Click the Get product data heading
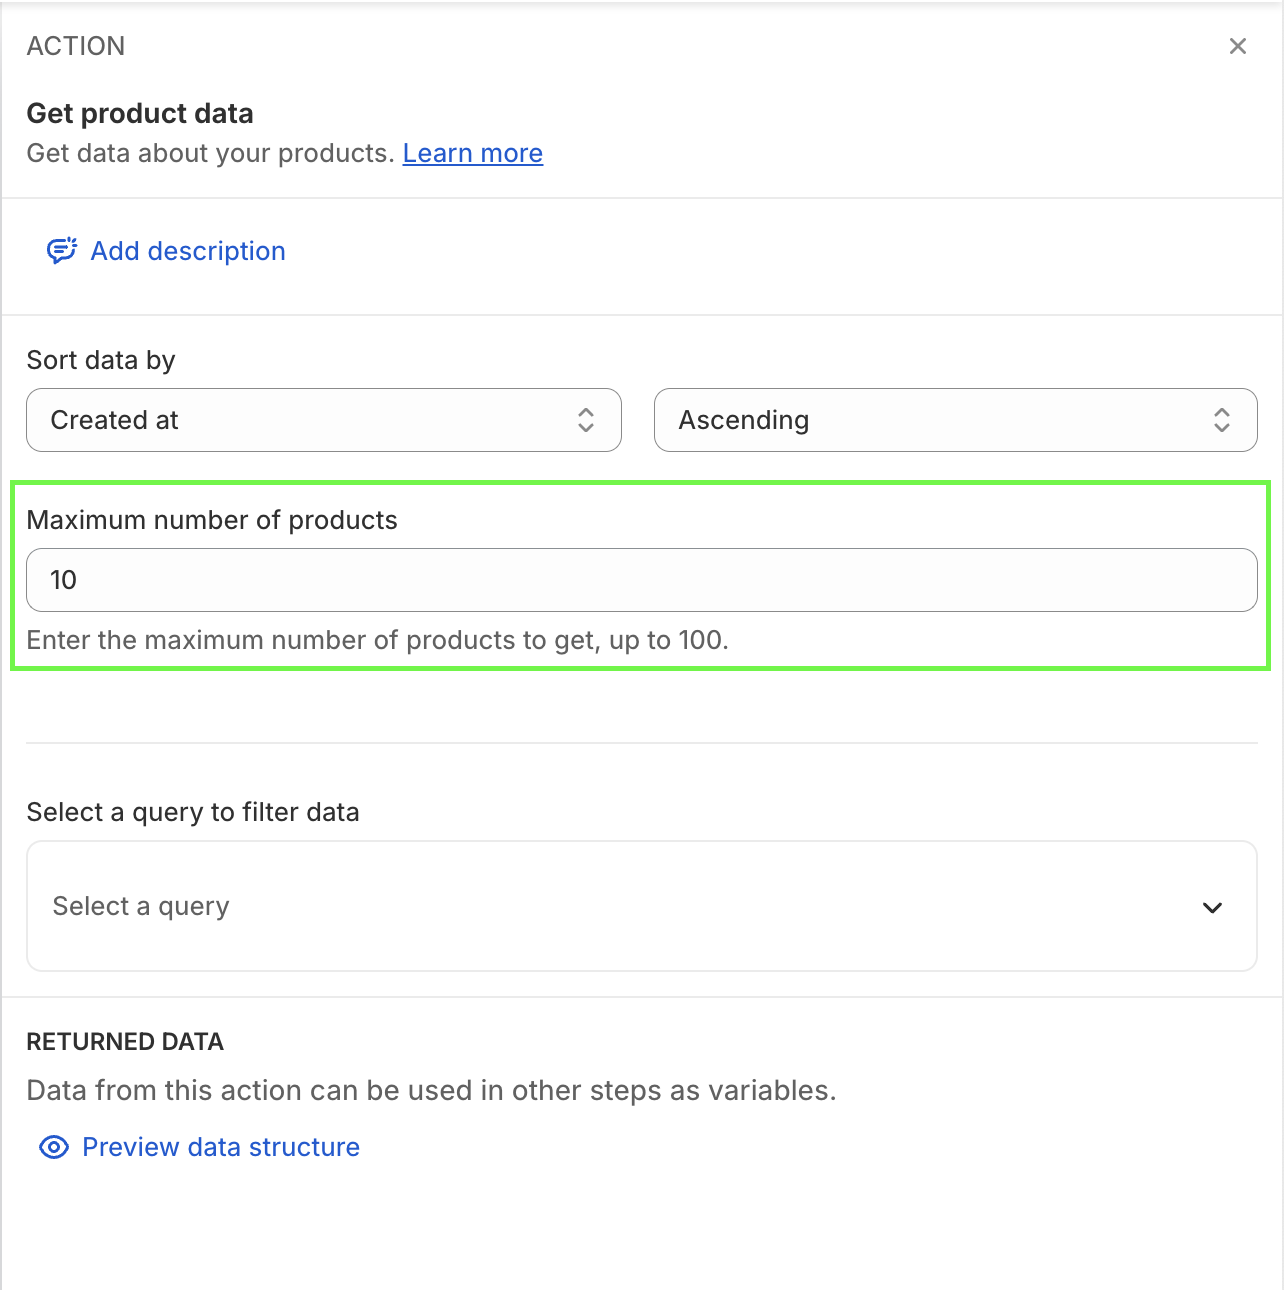The width and height of the screenshot is (1284, 1290). coord(140,113)
